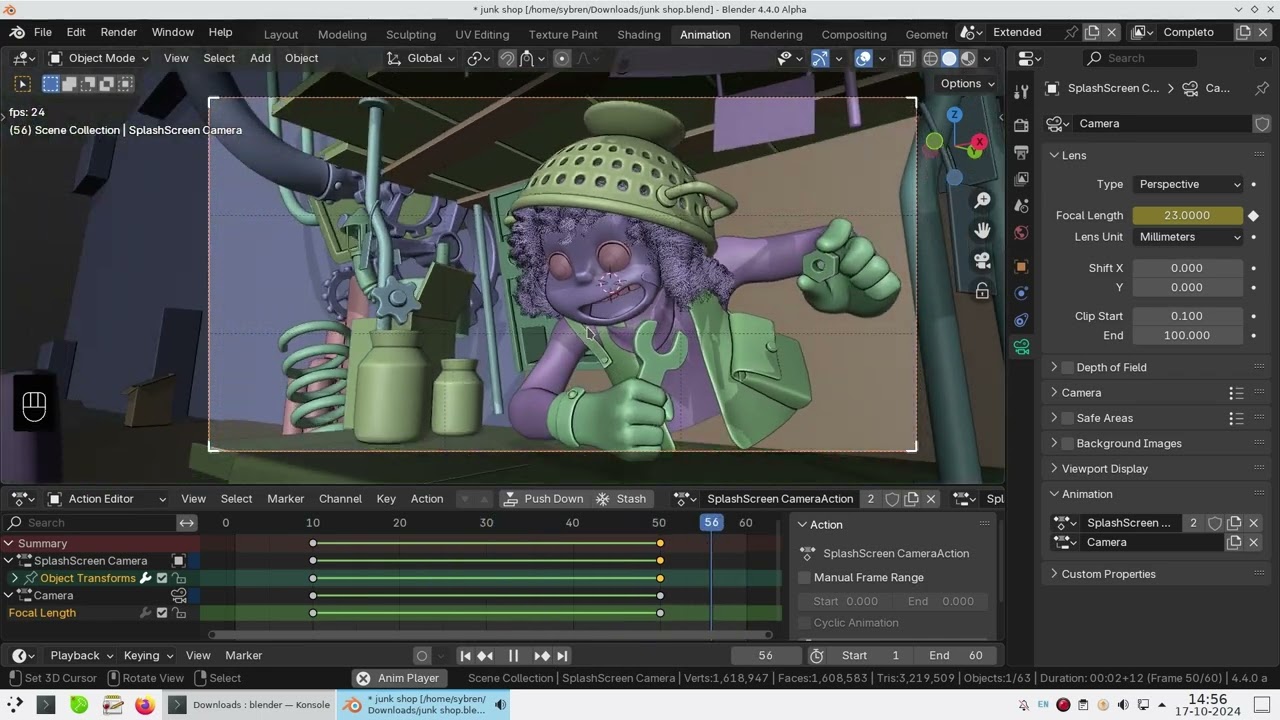Expand the Object Transforms channel group

click(x=14, y=578)
